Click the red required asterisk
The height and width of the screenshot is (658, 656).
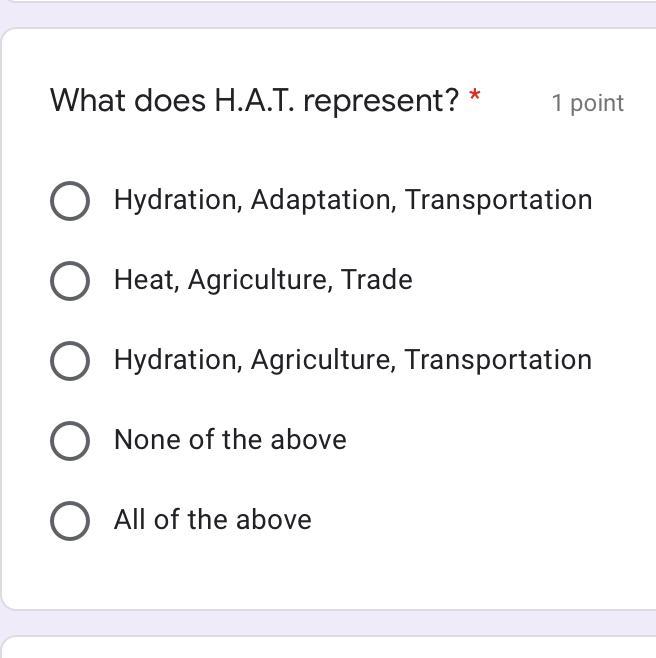[x=475, y=97]
